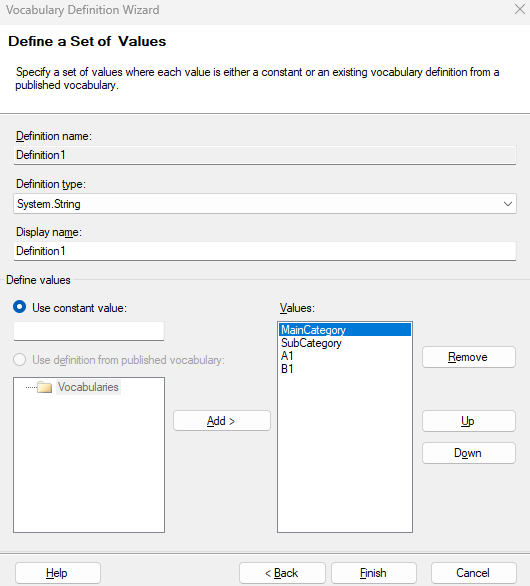Screen dimensions: 530x586
Task: Select the A1 value entry
Action: point(287,356)
